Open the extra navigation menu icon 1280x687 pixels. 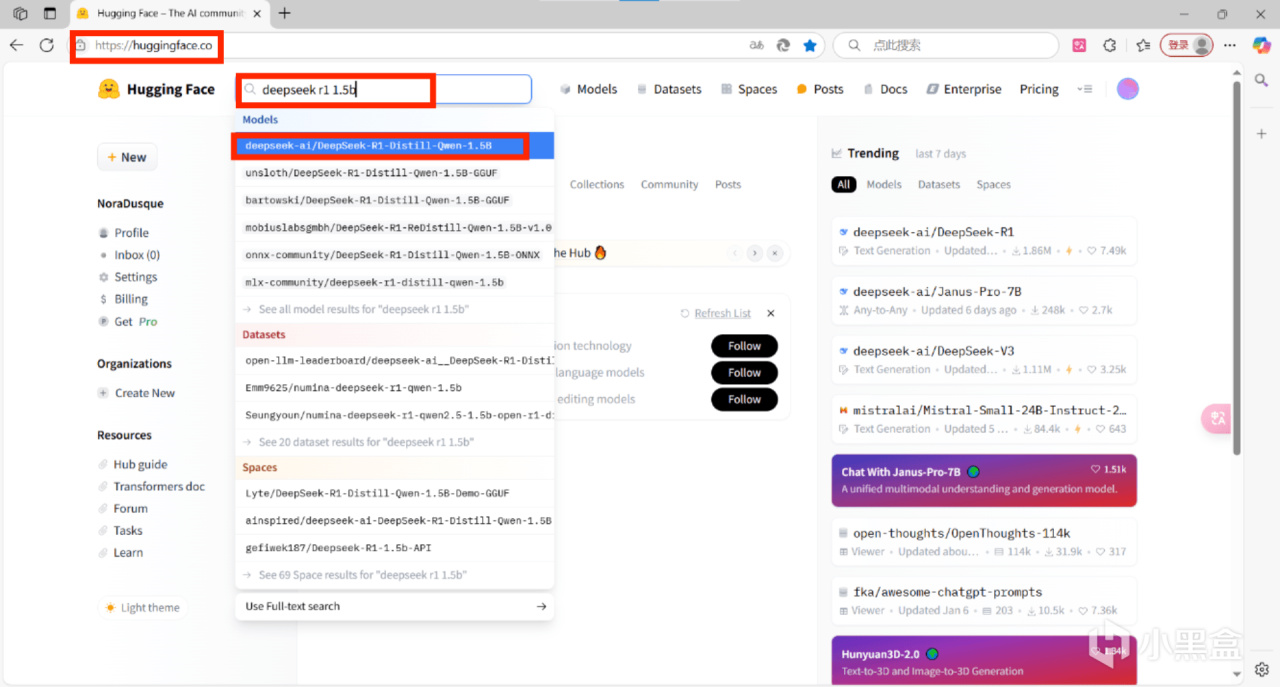tap(1085, 89)
